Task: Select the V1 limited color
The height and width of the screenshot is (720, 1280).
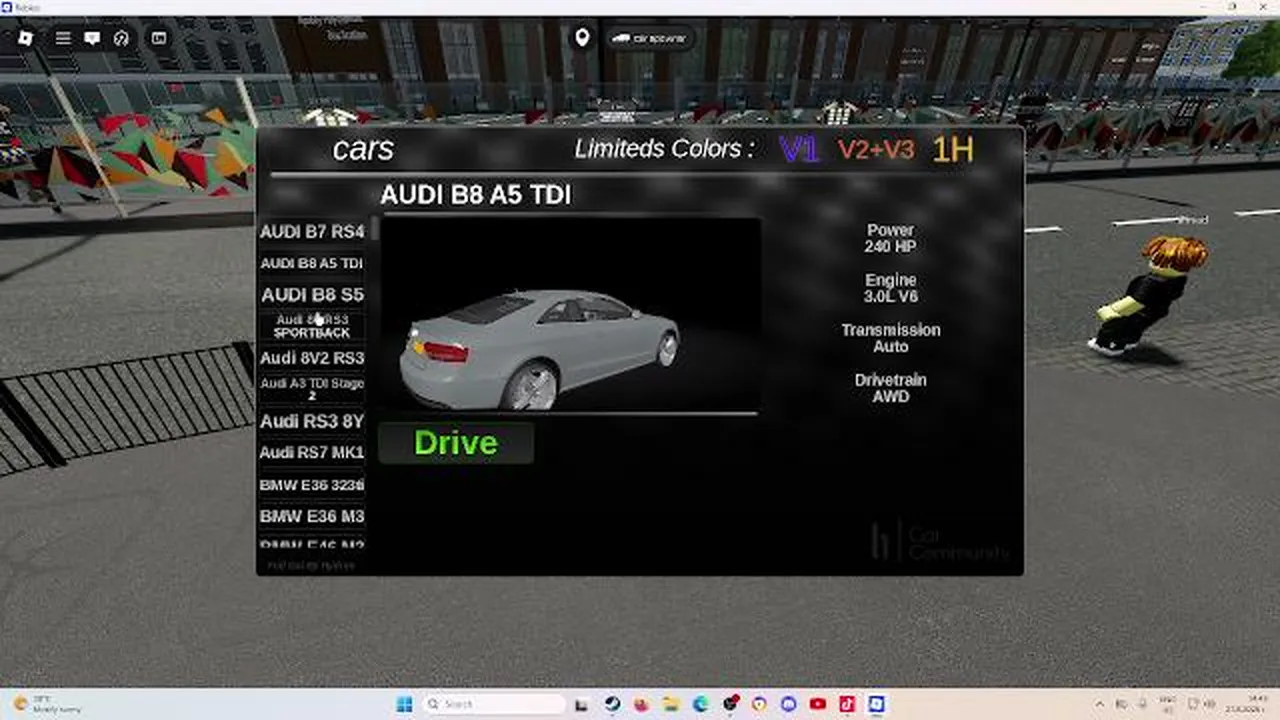Action: tap(799, 150)
